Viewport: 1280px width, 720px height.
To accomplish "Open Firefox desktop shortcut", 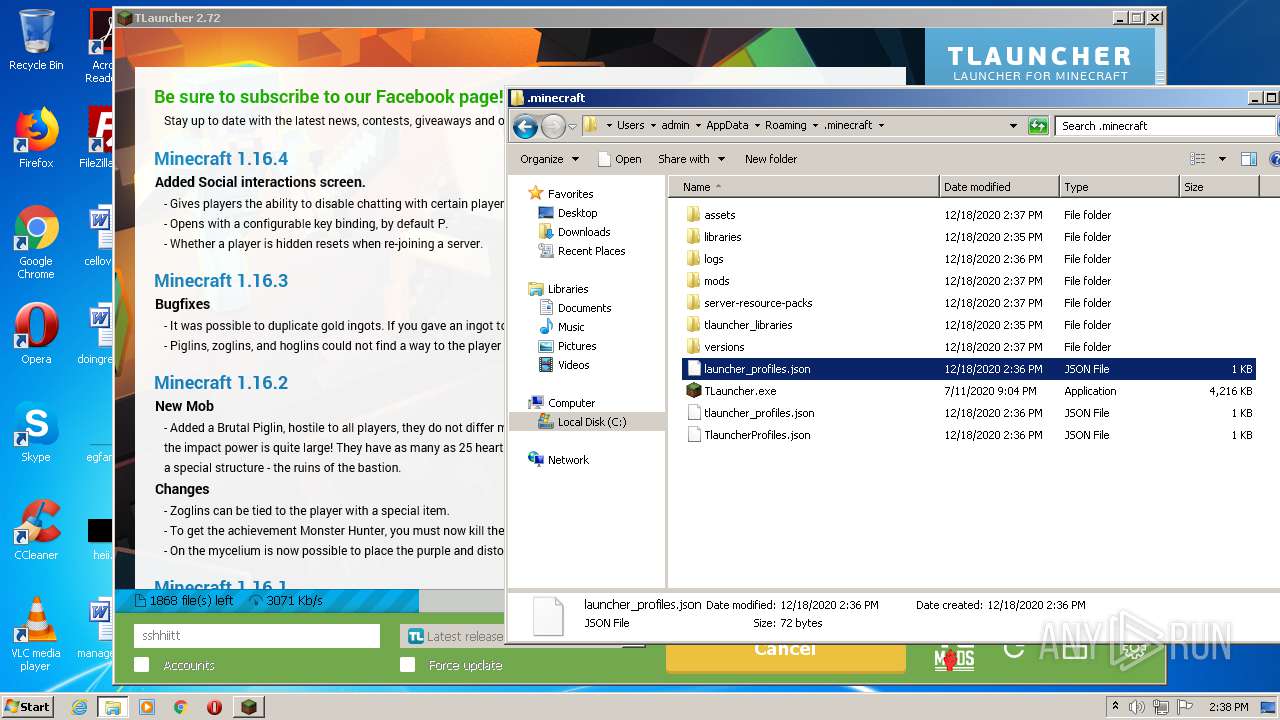I will 36,138.
